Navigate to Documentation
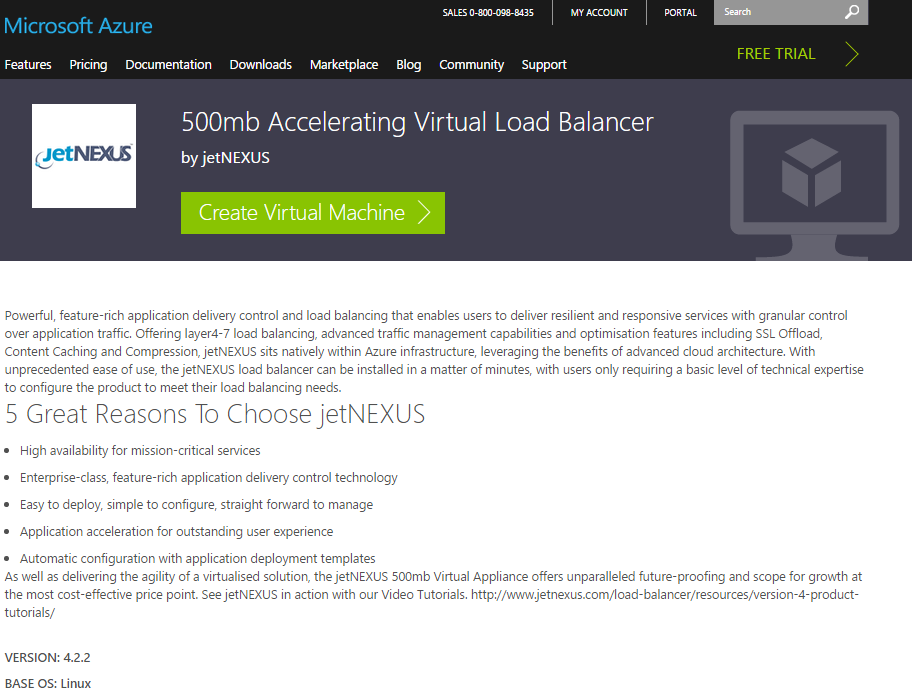Viewport: 912px width, 700px height. [x=169, y=65]
